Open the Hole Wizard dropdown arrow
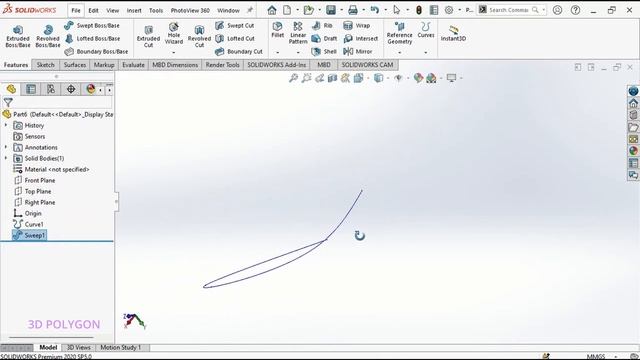 [x=173, y=52]
